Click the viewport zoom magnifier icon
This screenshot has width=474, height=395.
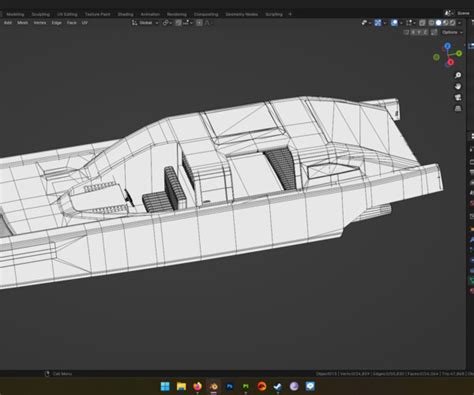(x=458, y=75)
